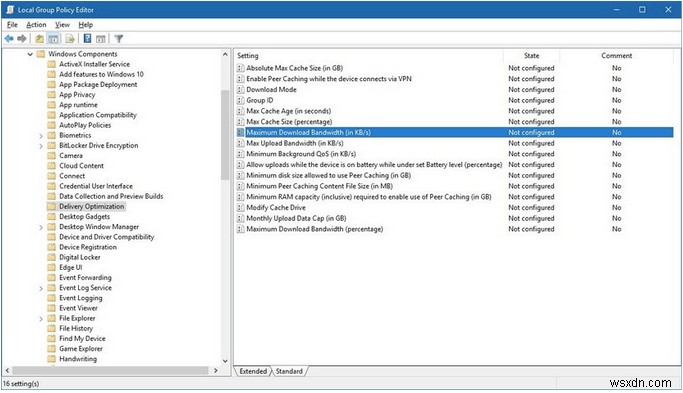Screen dimensions: 683x393
Task: Select ActiveX Installer Service tree item
Action: pos(95,64)
